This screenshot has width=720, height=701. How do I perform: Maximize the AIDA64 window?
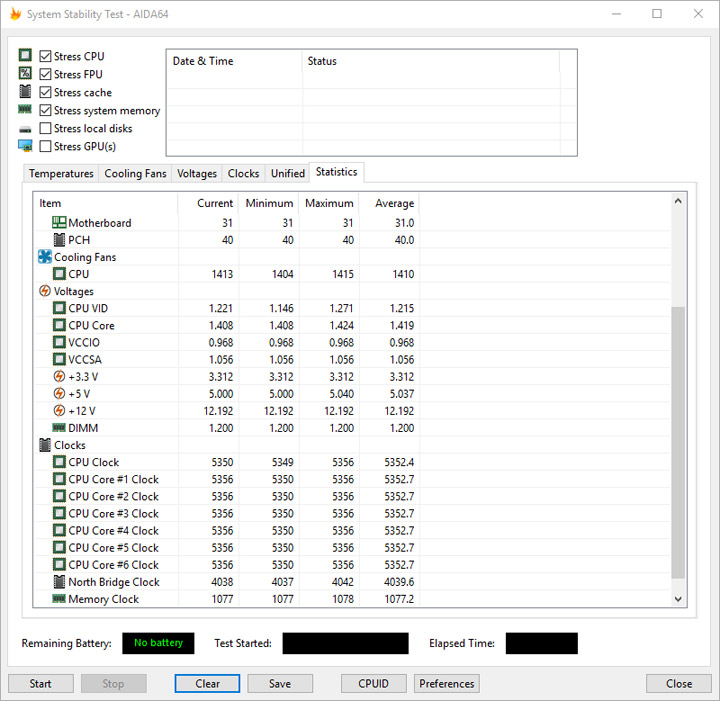[657, 14]
